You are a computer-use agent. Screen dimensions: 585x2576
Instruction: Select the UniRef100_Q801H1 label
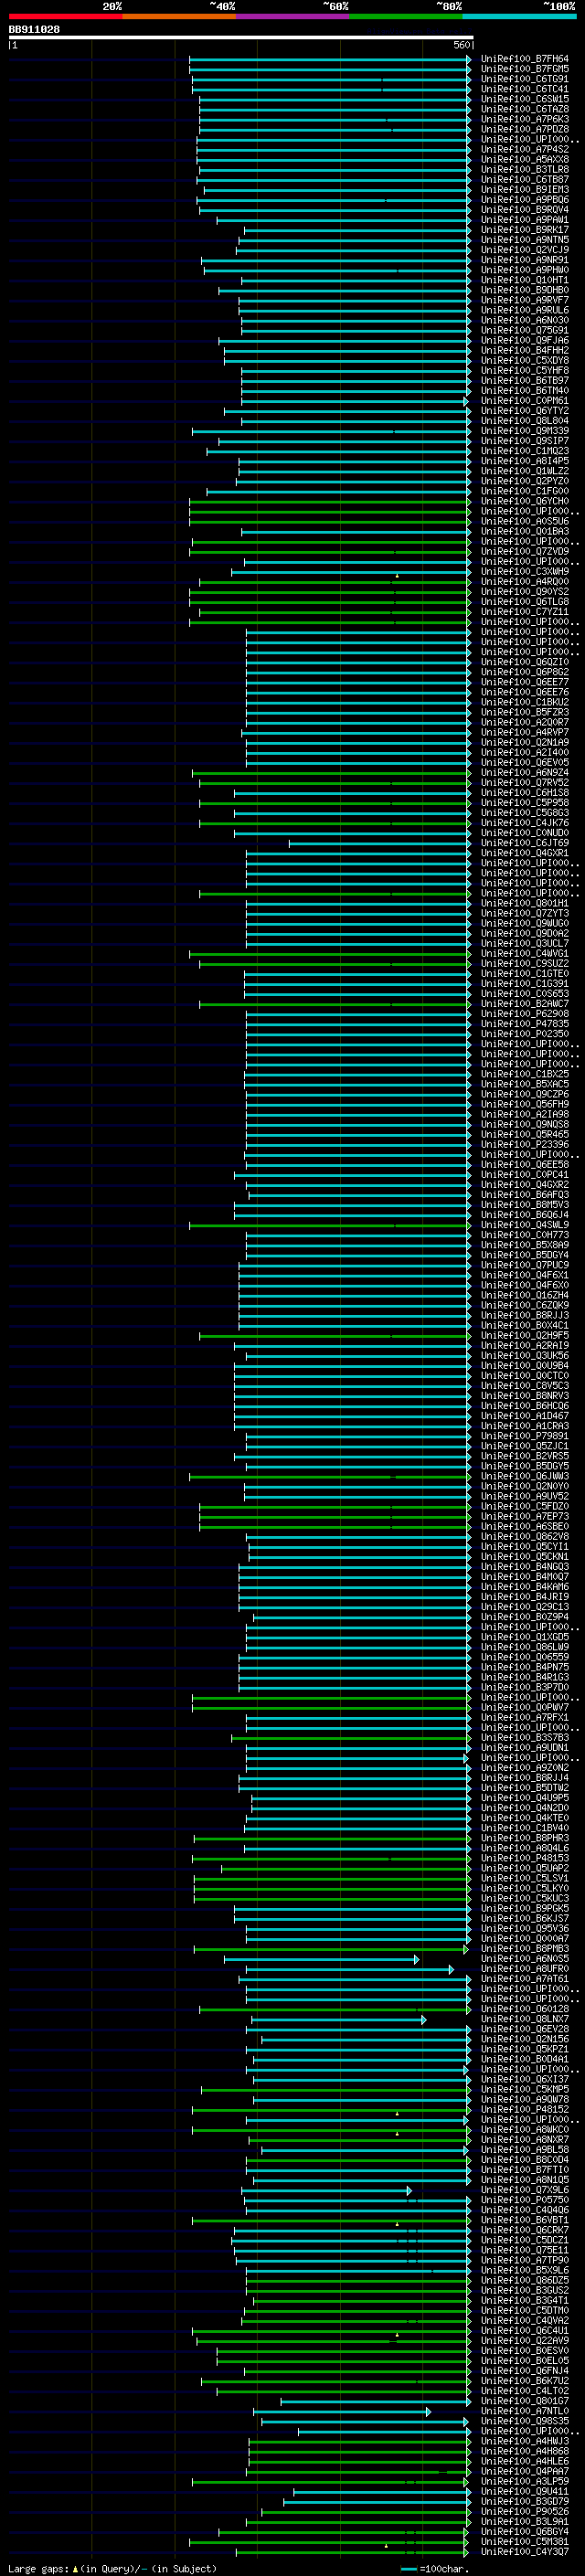[x=524, y=903]
